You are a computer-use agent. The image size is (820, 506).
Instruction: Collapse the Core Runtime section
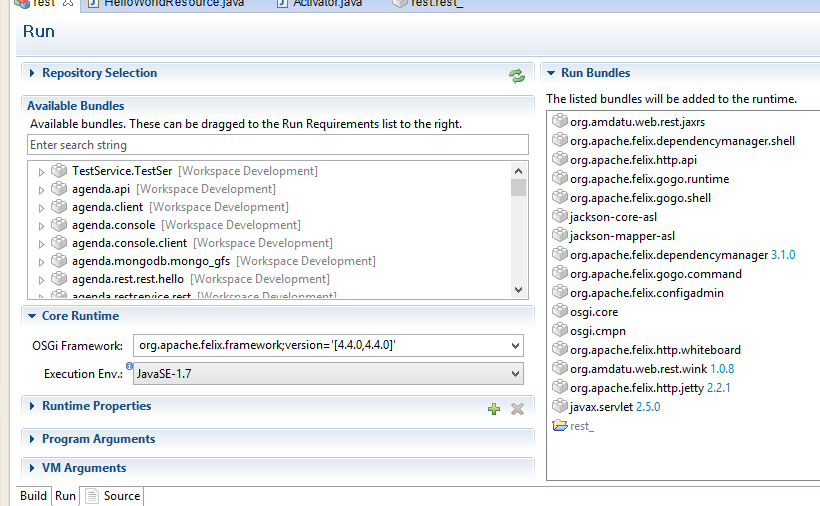coord(32,316)
